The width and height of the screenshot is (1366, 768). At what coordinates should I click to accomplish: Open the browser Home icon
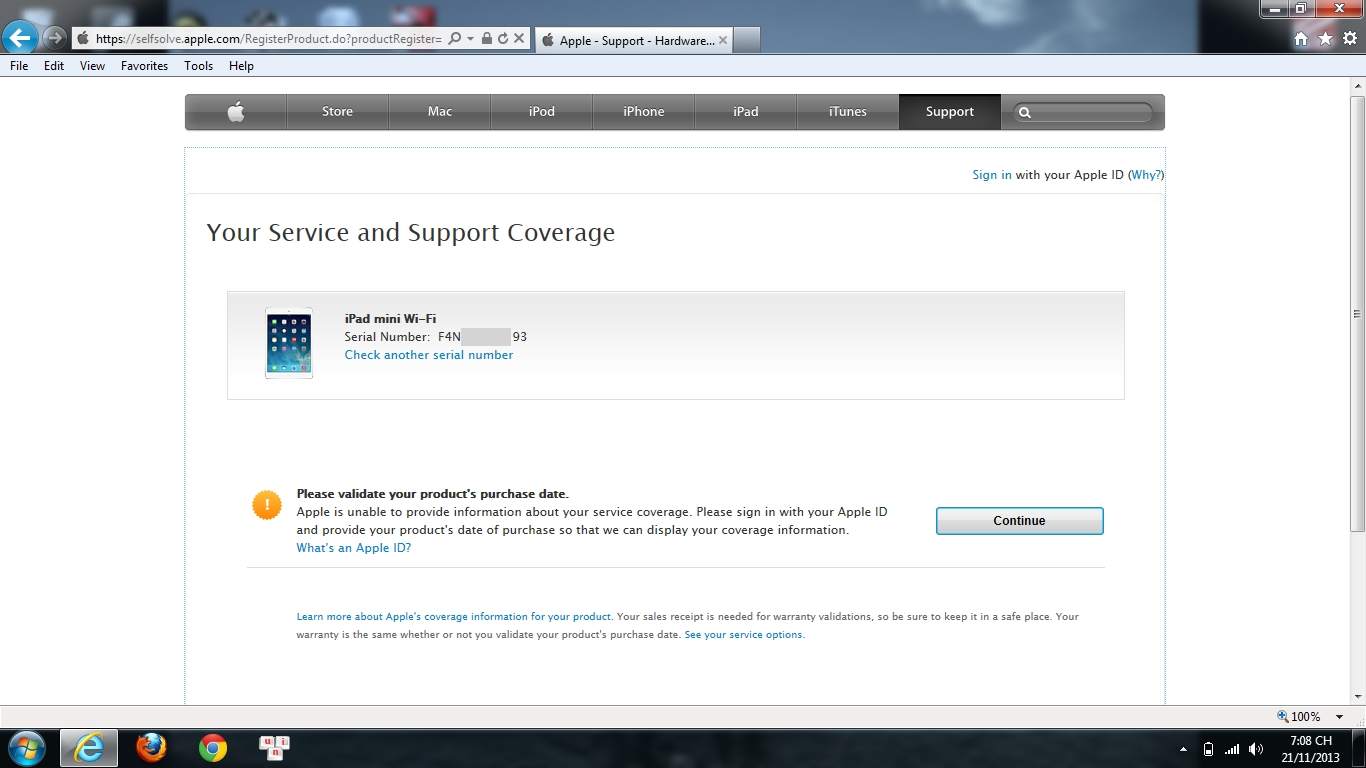pos(1301,39)
